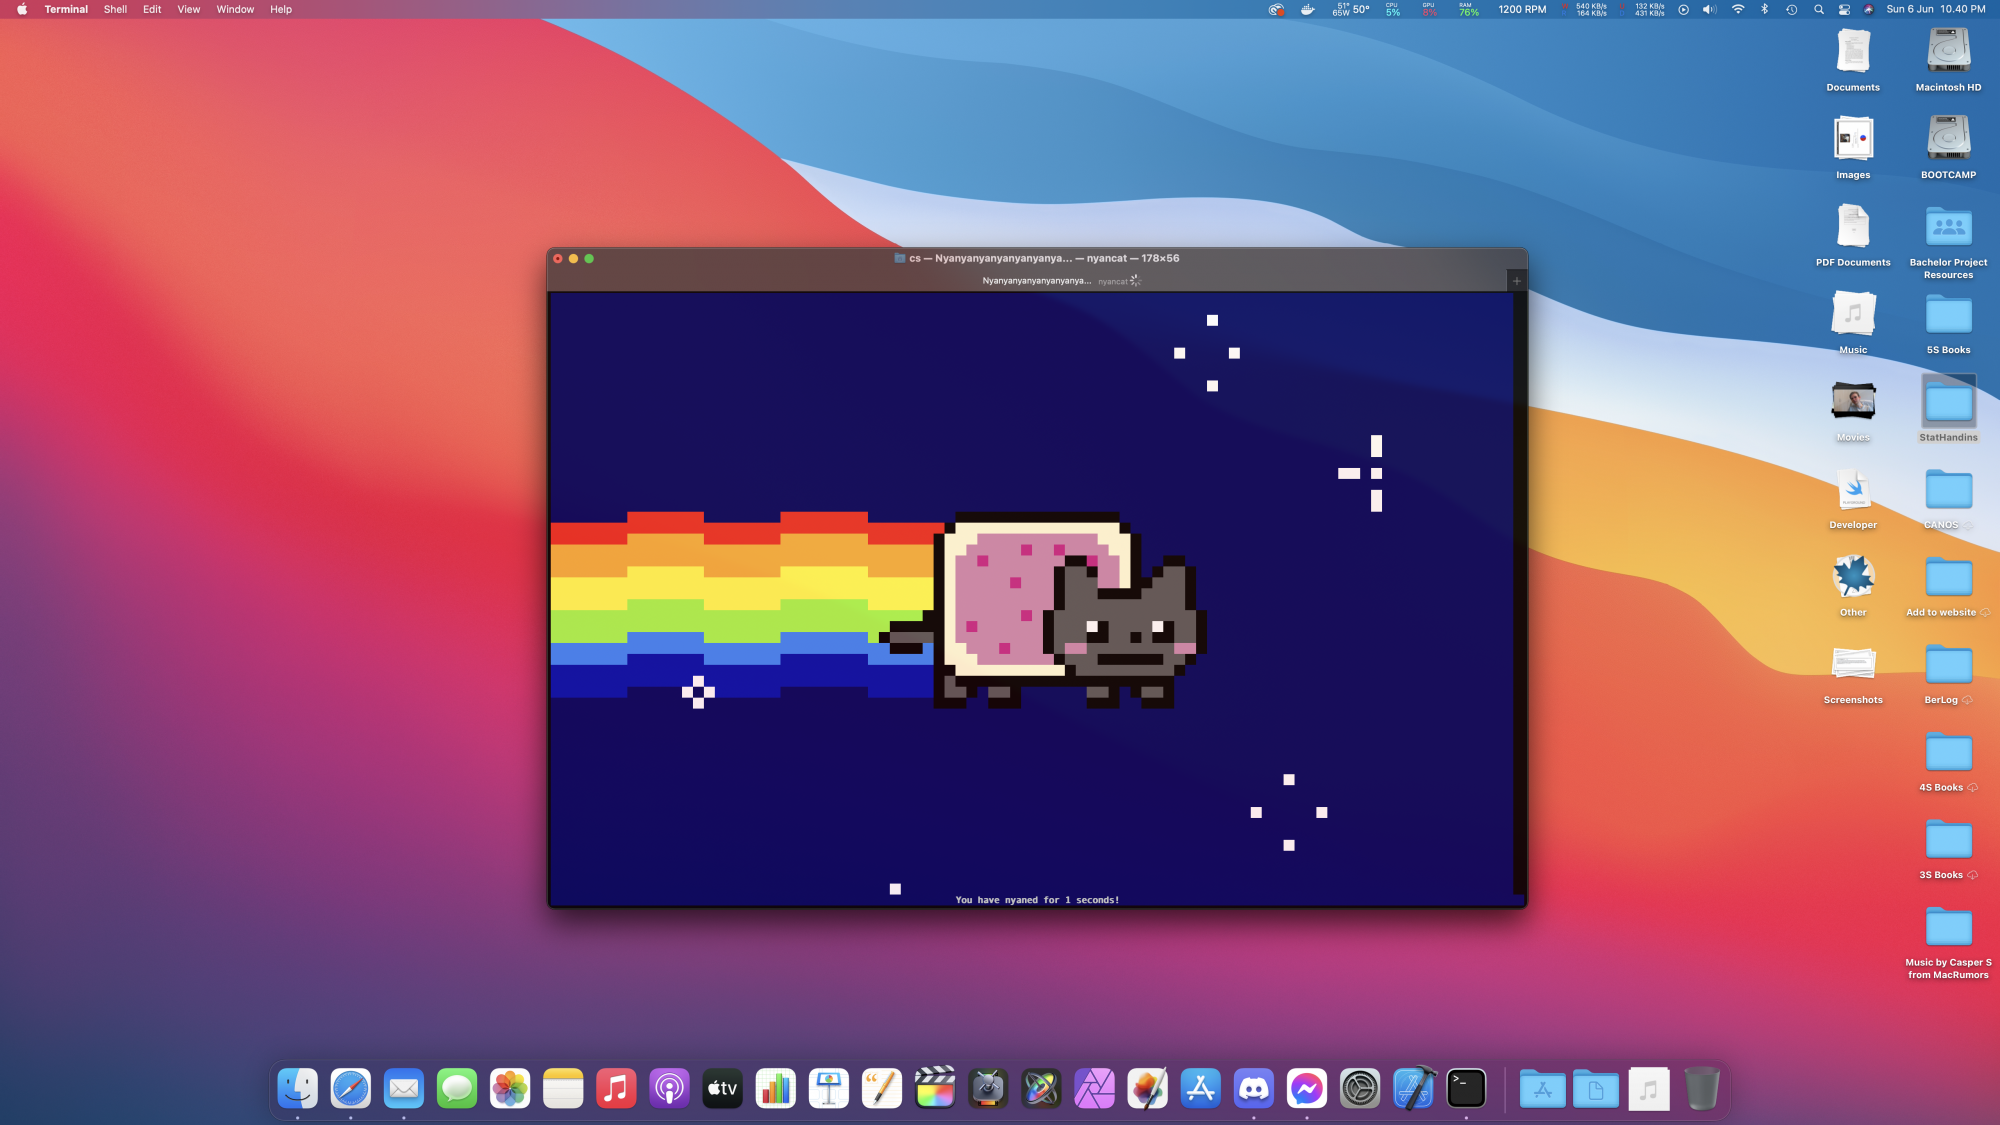This screenshot has height=1125, width=2000.
Task: Launch Pages from the Dock
Action: pos(882,1088)
